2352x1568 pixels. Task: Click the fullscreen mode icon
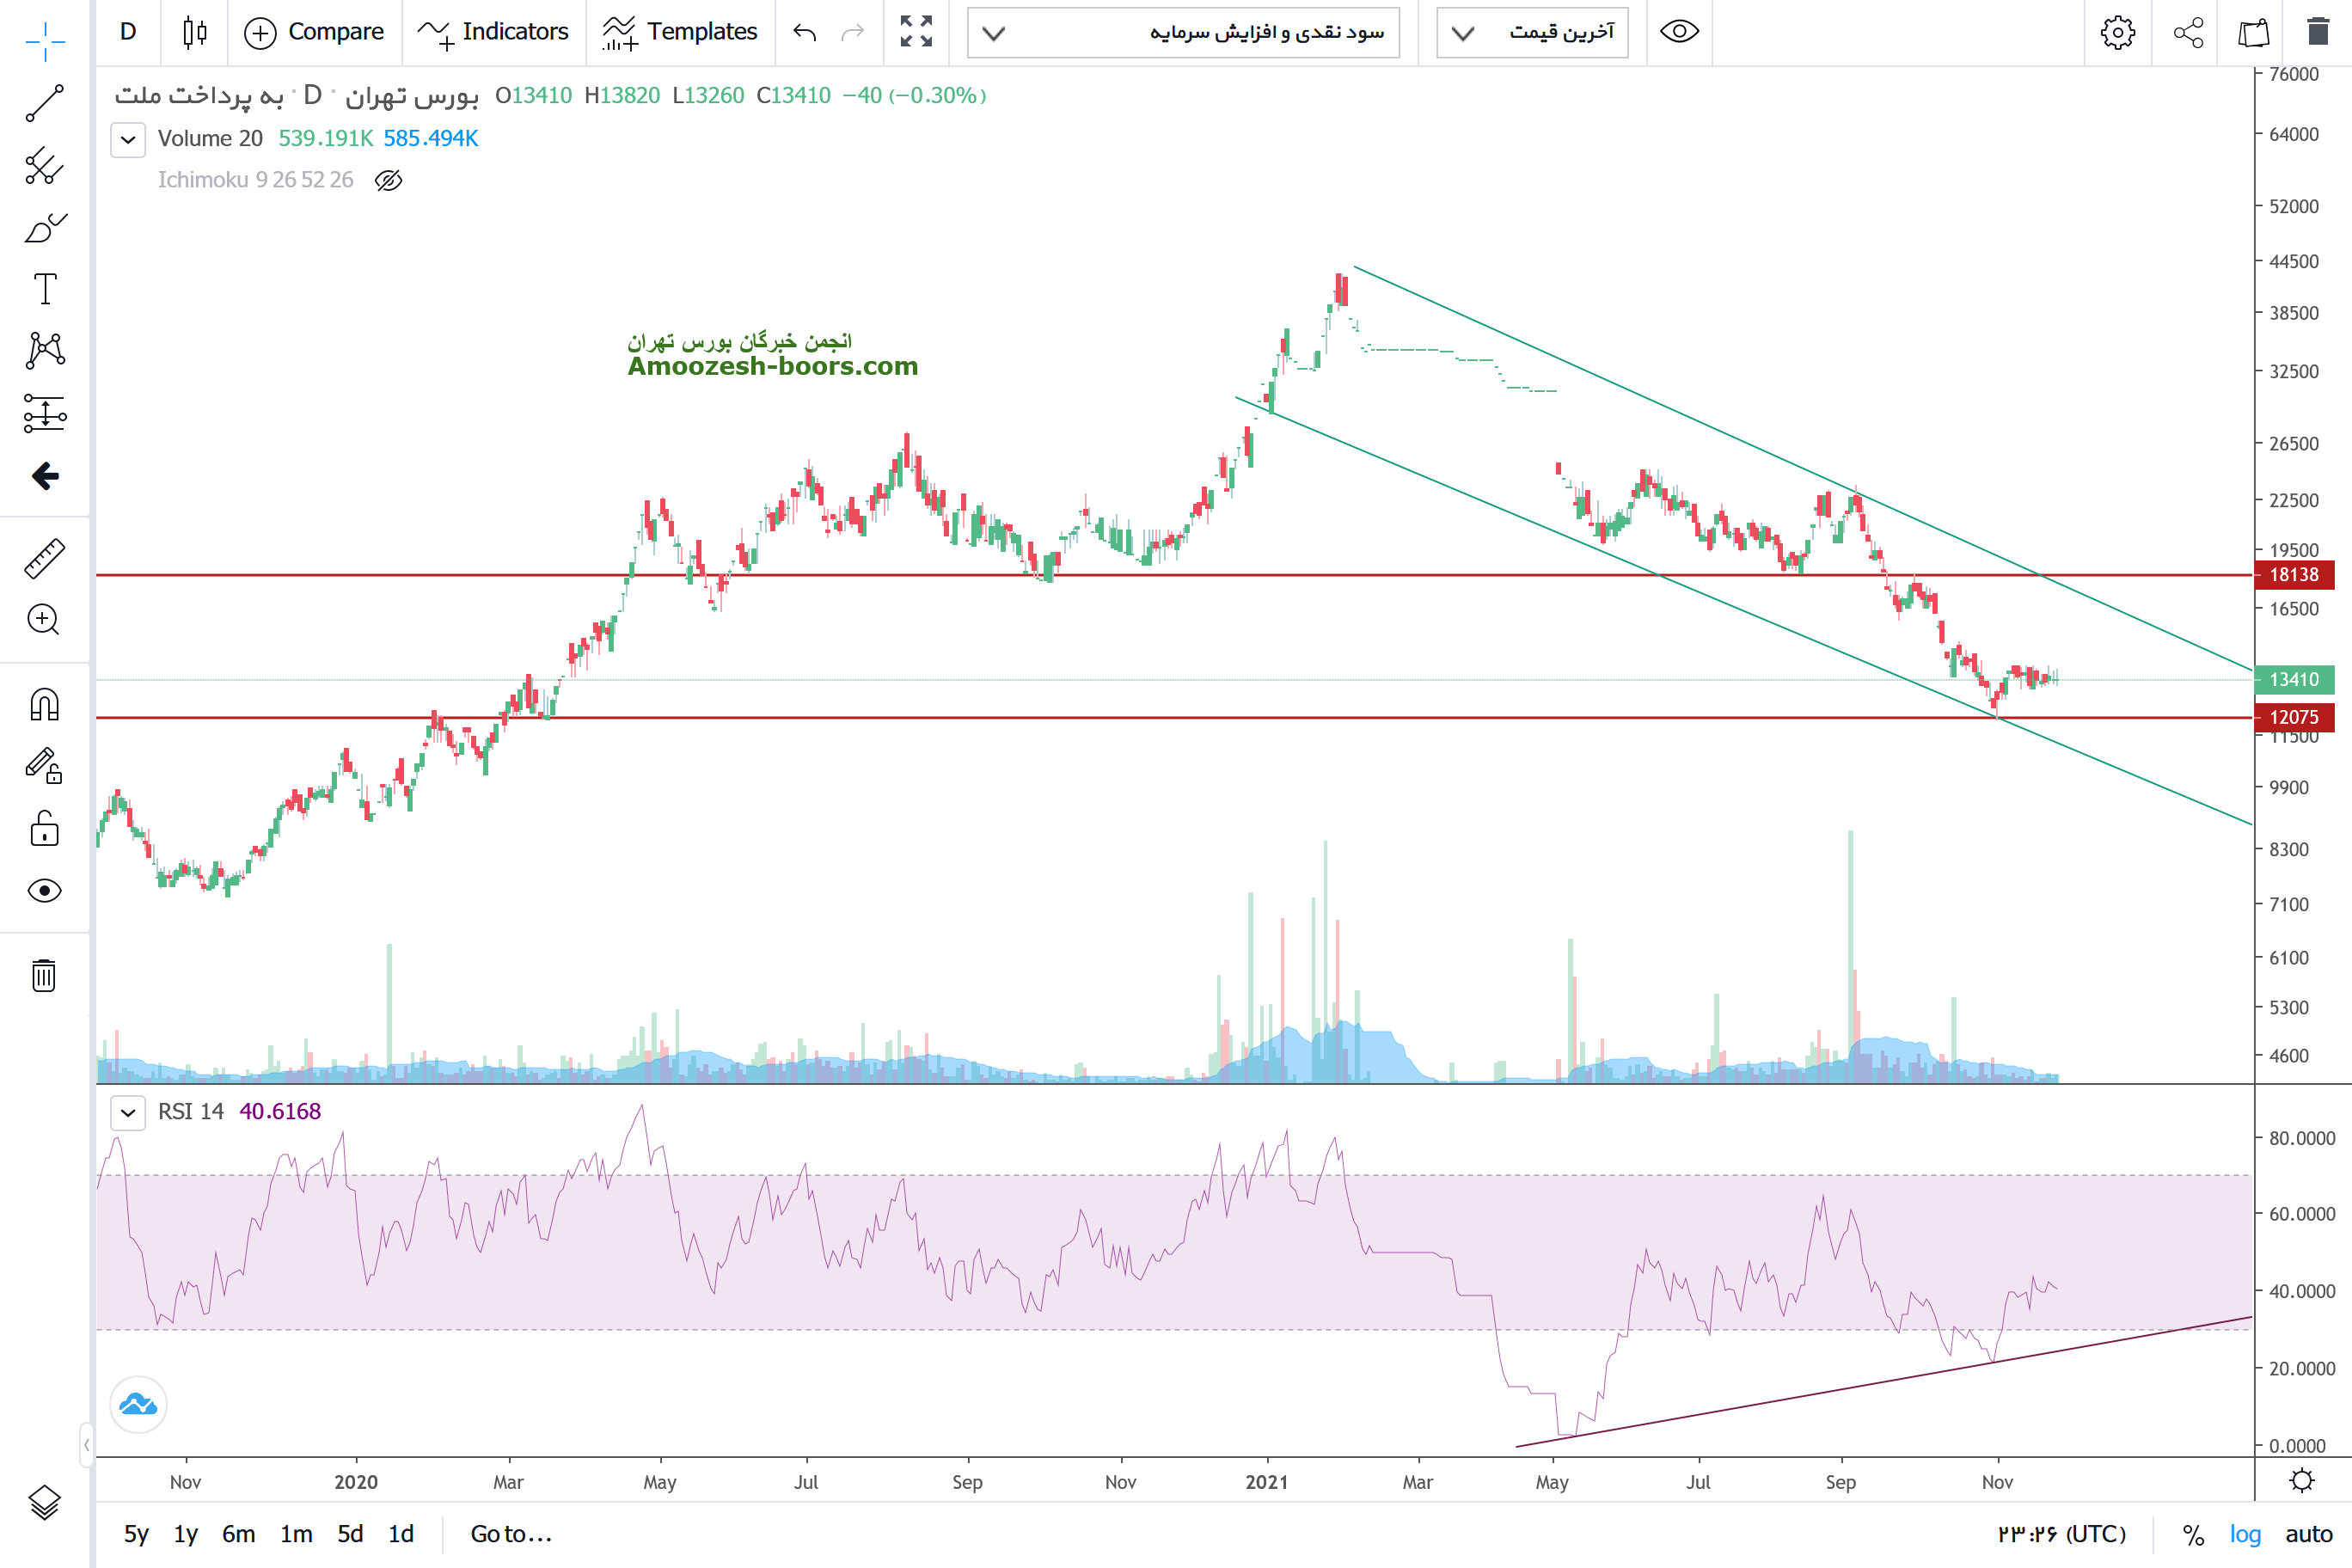click(915, 32)
